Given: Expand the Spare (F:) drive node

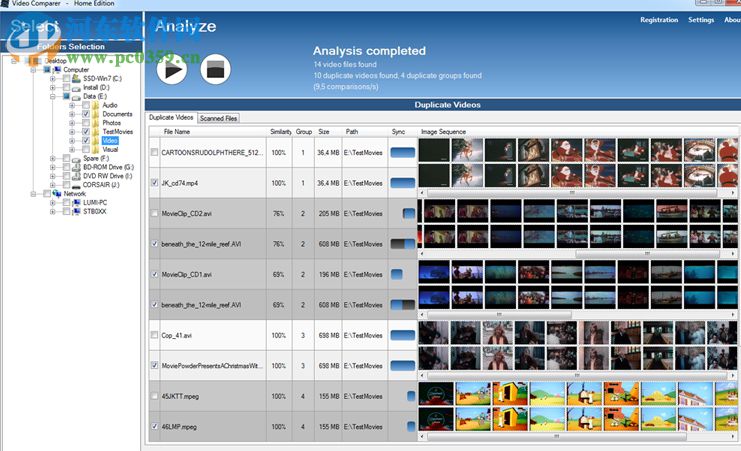Looking at the screenshot, I should pos(52,158).
